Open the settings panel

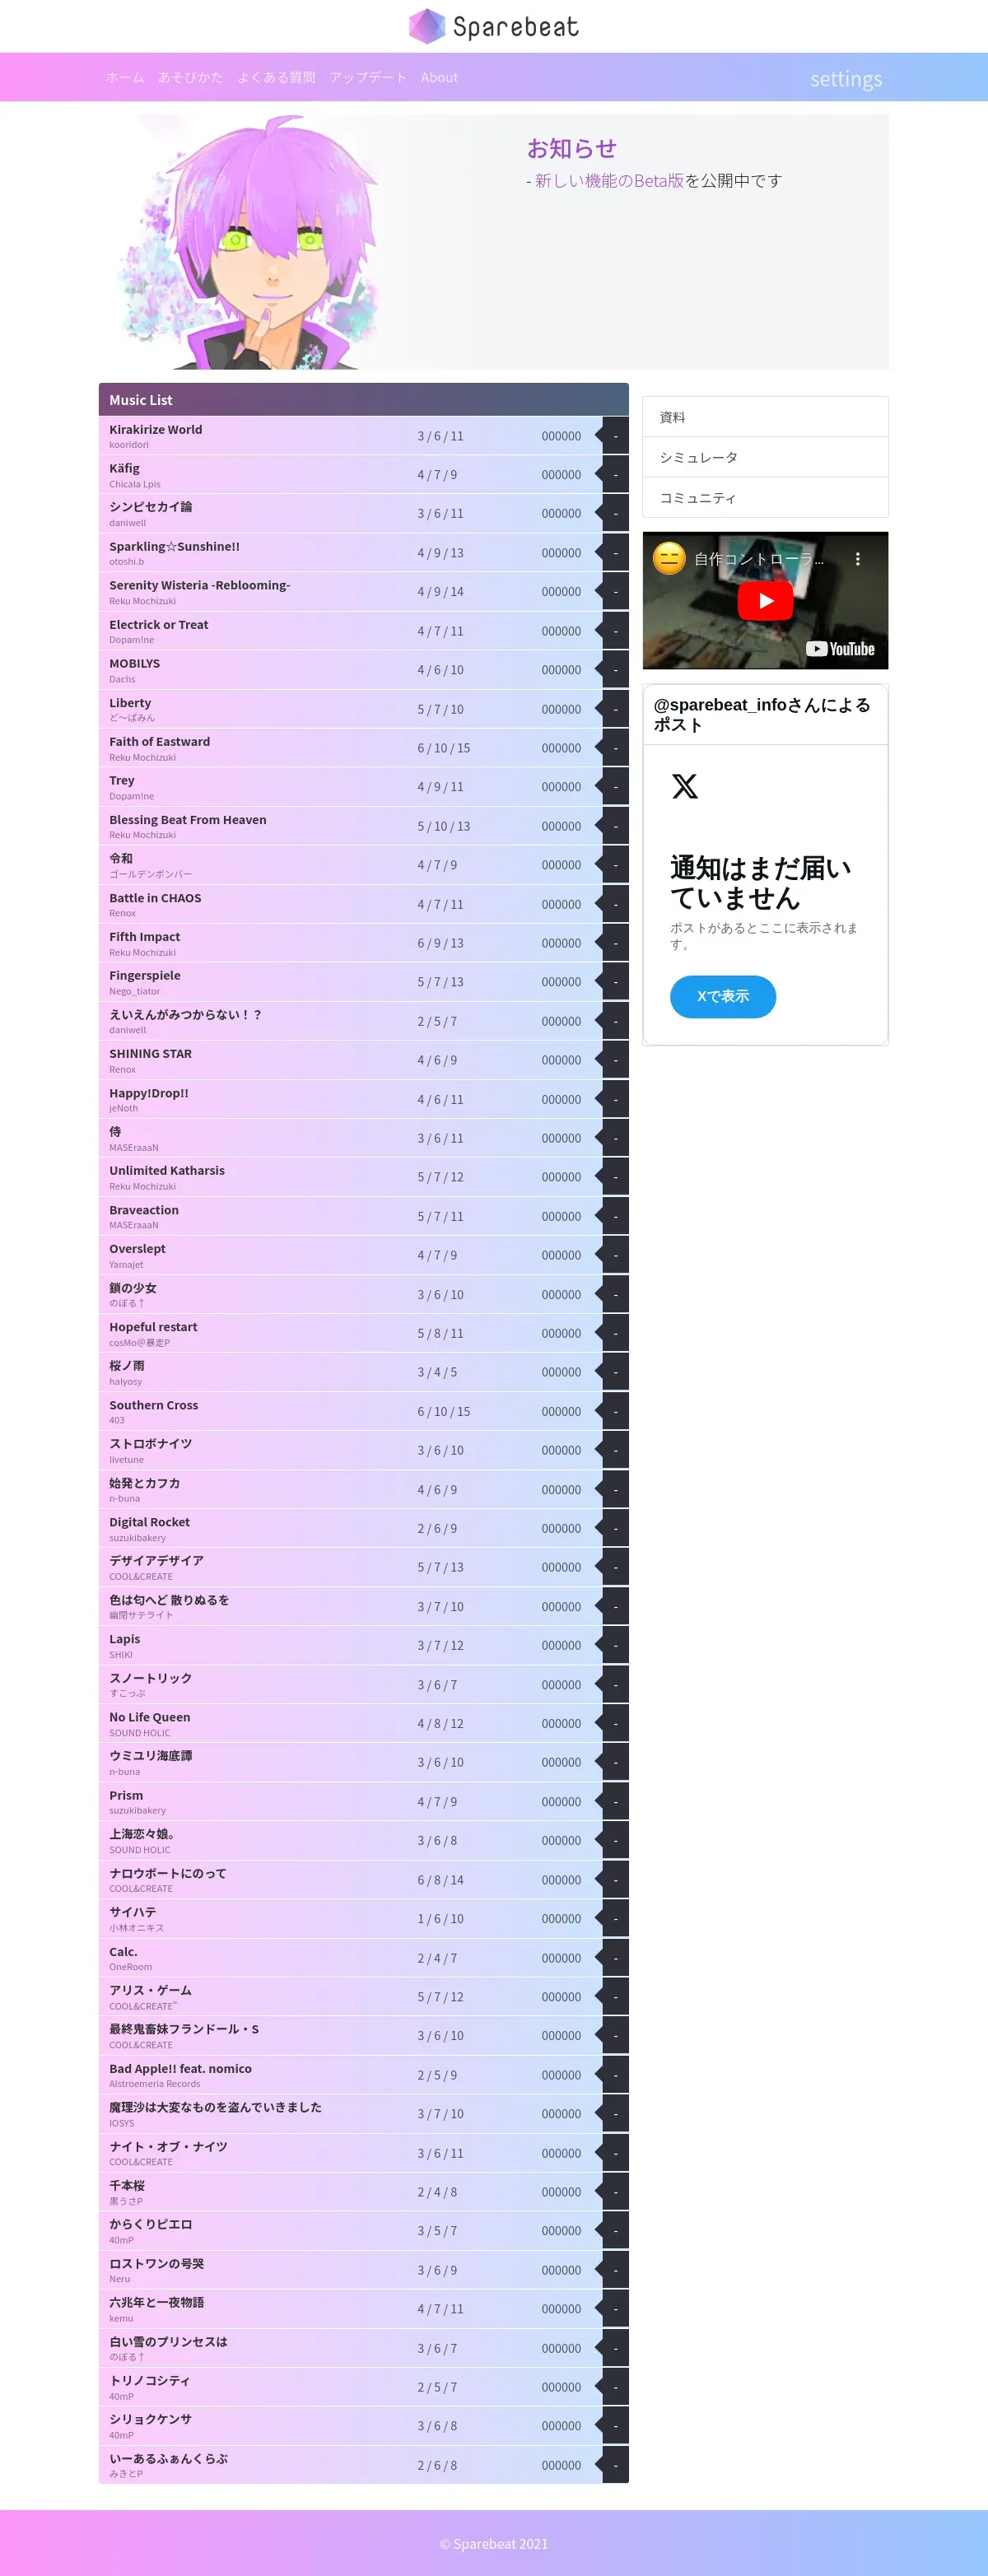point(846,79)
